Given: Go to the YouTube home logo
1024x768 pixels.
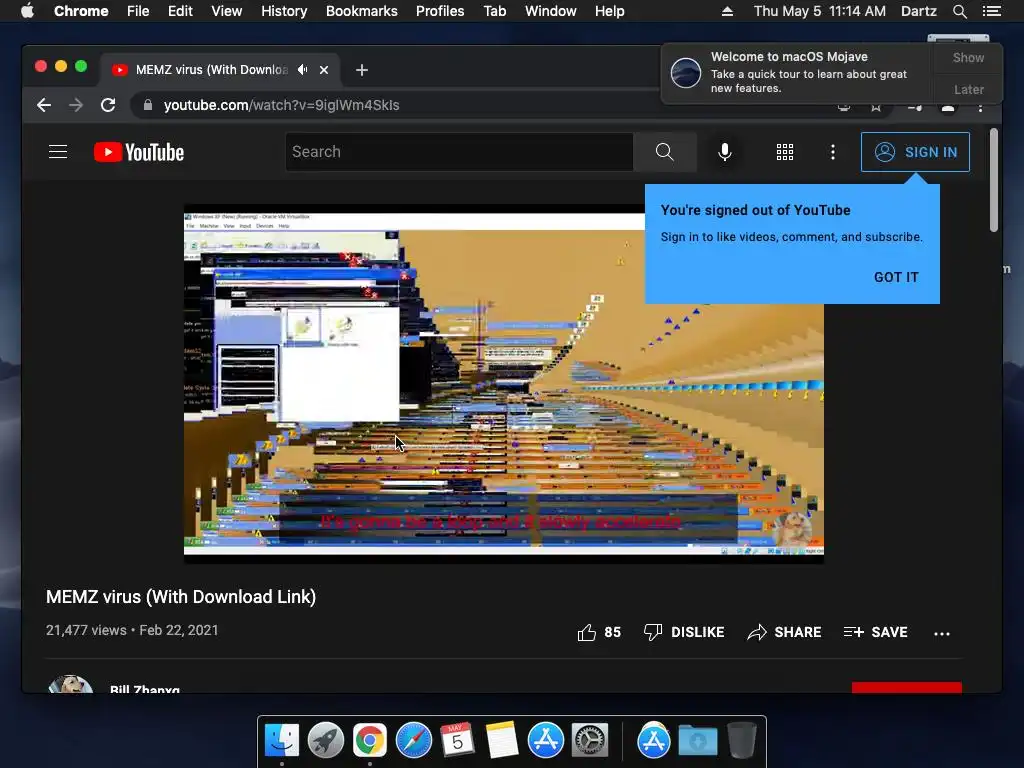Looking at the screenshot, I should click(139, 152).
